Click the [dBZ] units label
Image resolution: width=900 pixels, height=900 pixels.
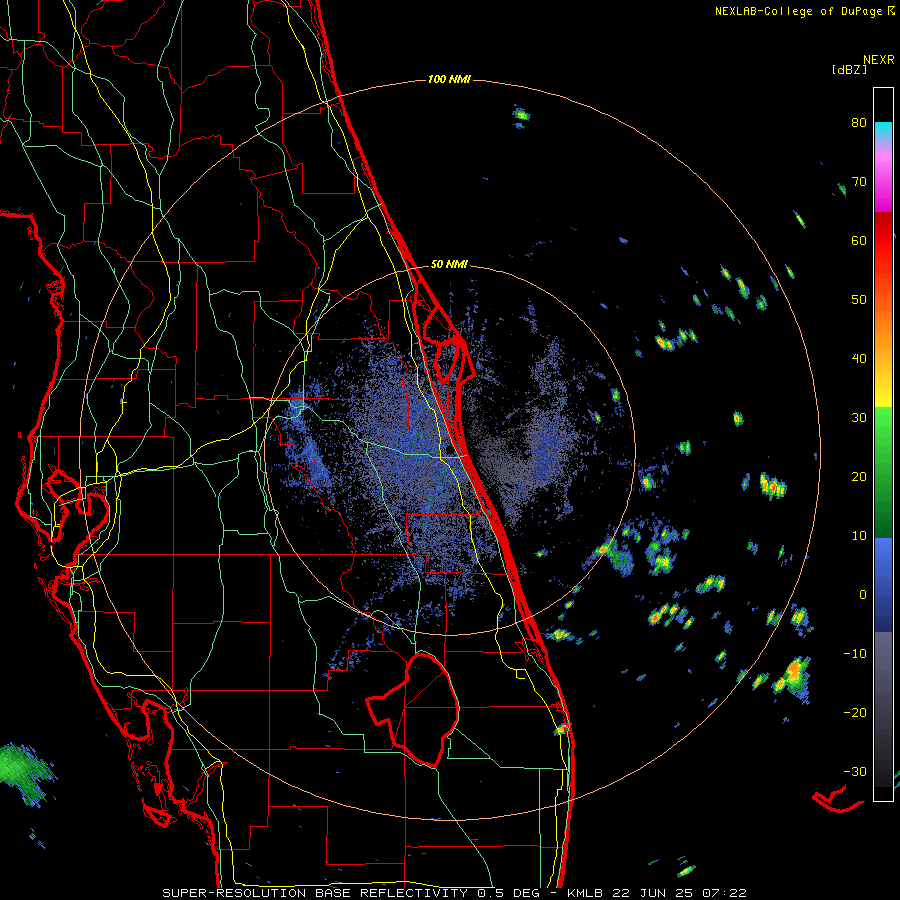pyautogui.click(x=849, y=70)
